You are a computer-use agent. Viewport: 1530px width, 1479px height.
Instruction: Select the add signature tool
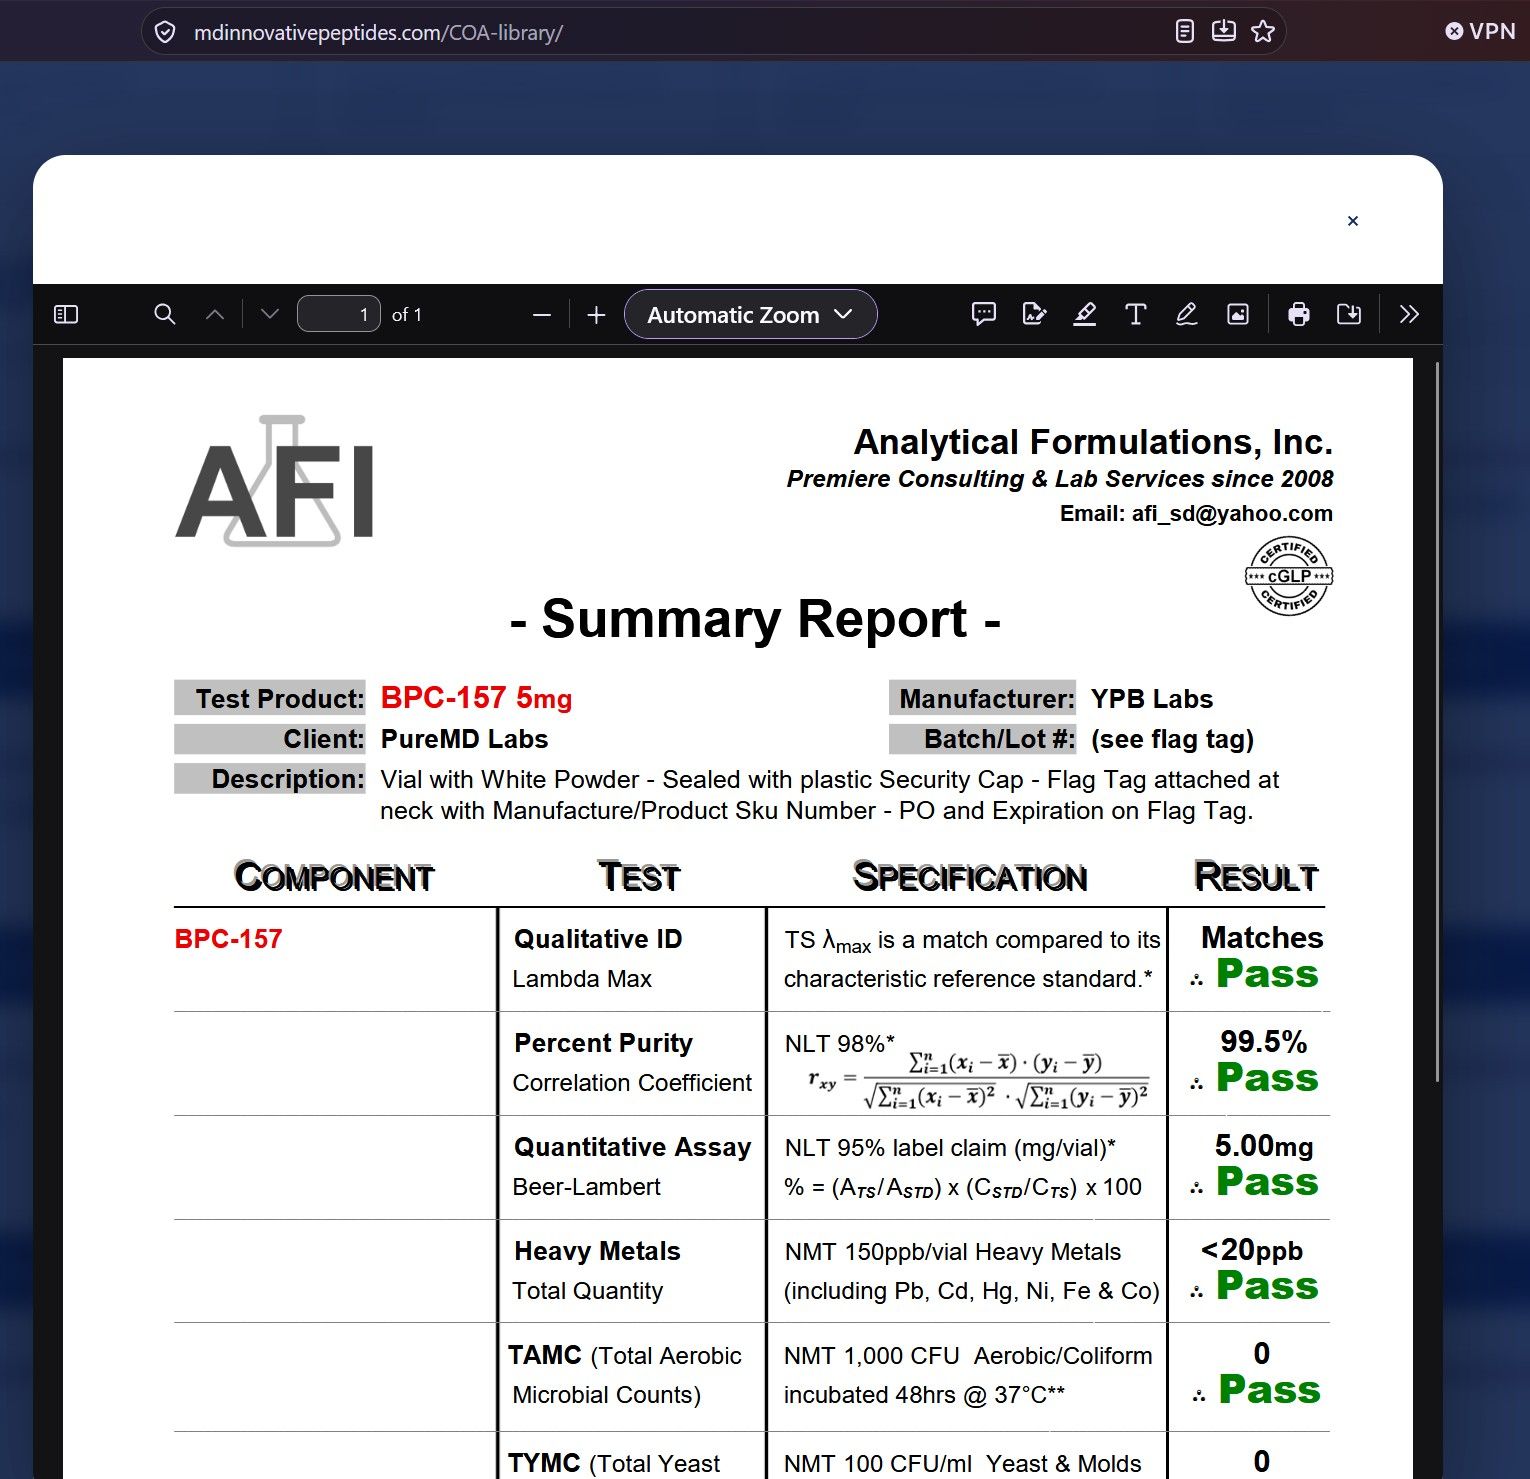pos(1035,315)
